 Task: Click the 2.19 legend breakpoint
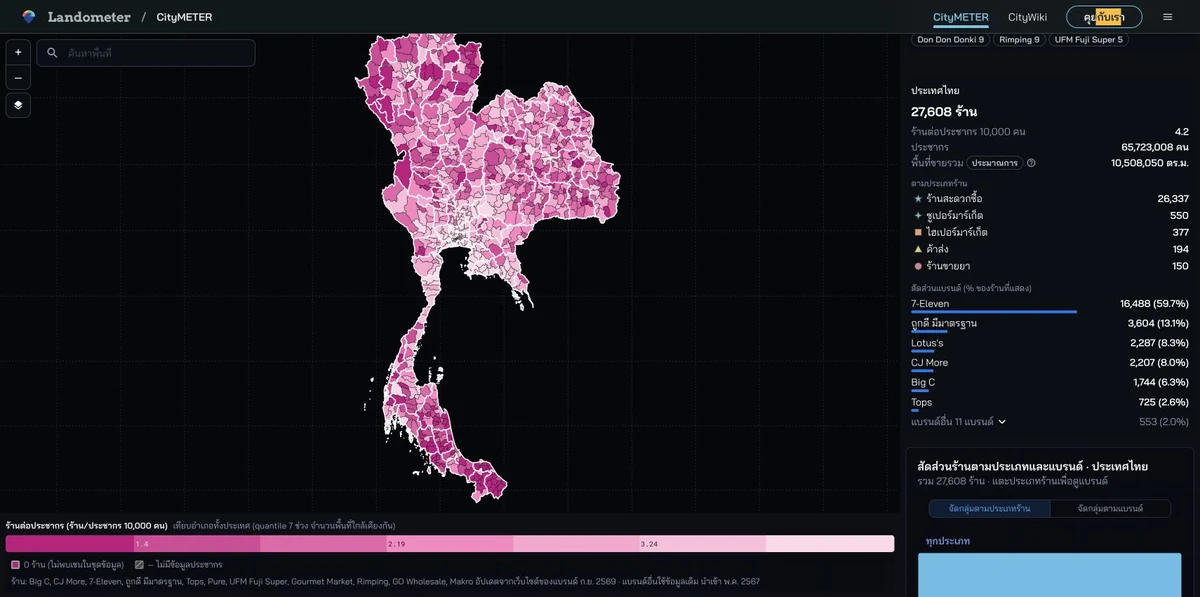tap(396, 544)
